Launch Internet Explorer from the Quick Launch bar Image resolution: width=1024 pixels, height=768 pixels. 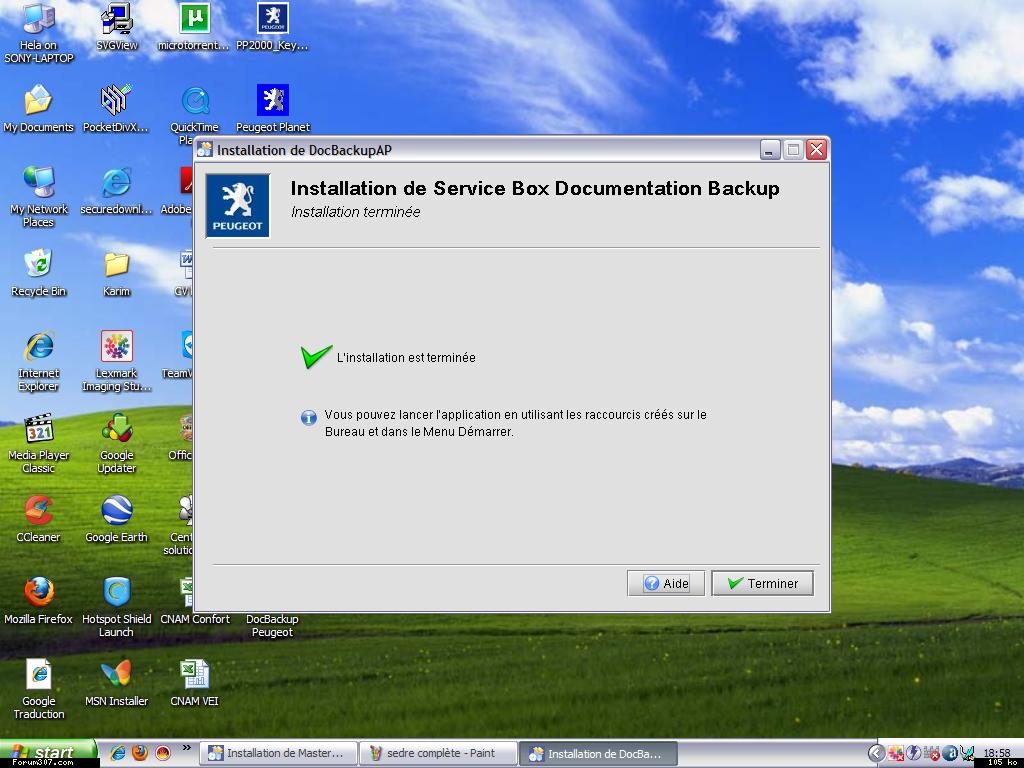point(118,753)
